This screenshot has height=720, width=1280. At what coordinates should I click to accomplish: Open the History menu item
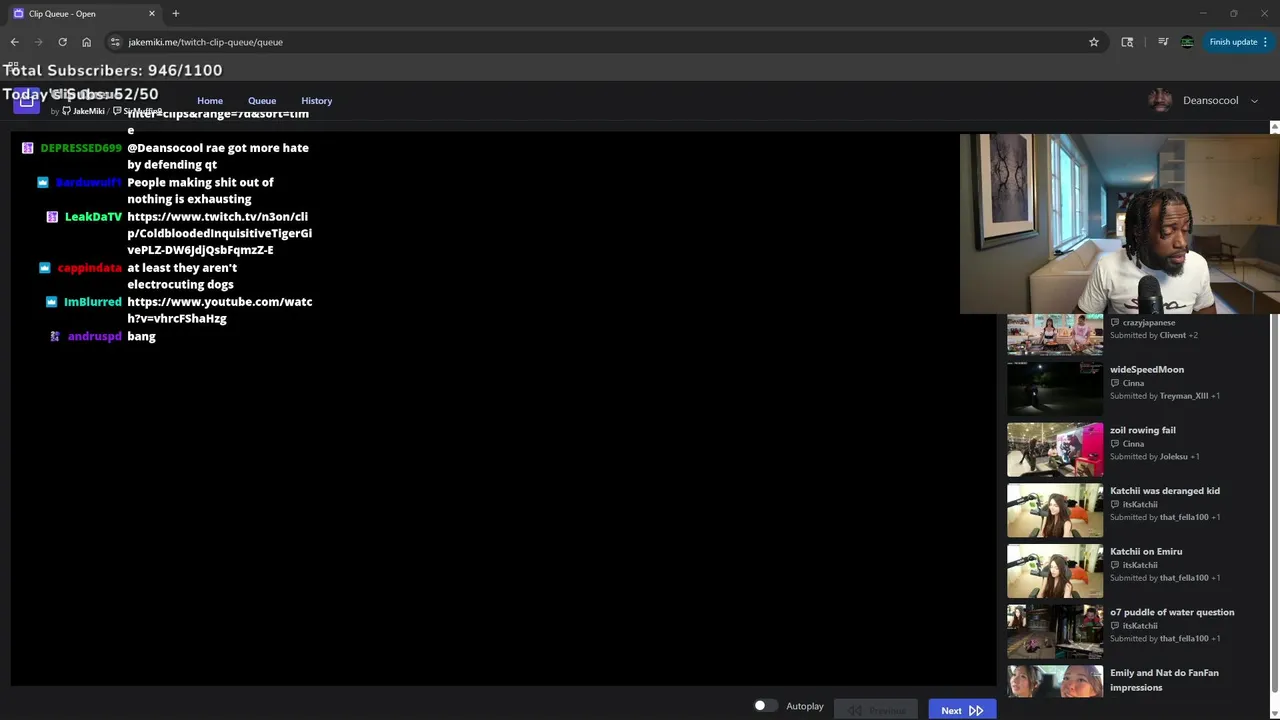[316, 101]
